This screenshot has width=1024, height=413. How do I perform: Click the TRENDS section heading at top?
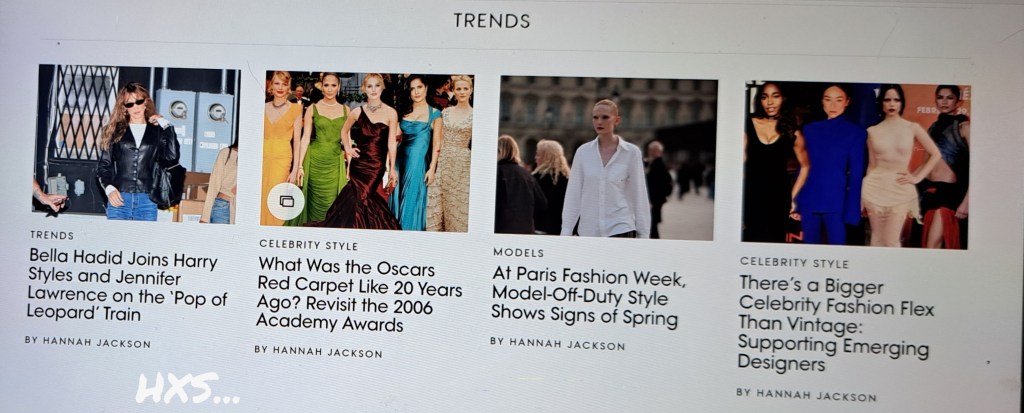pos(492,21)
